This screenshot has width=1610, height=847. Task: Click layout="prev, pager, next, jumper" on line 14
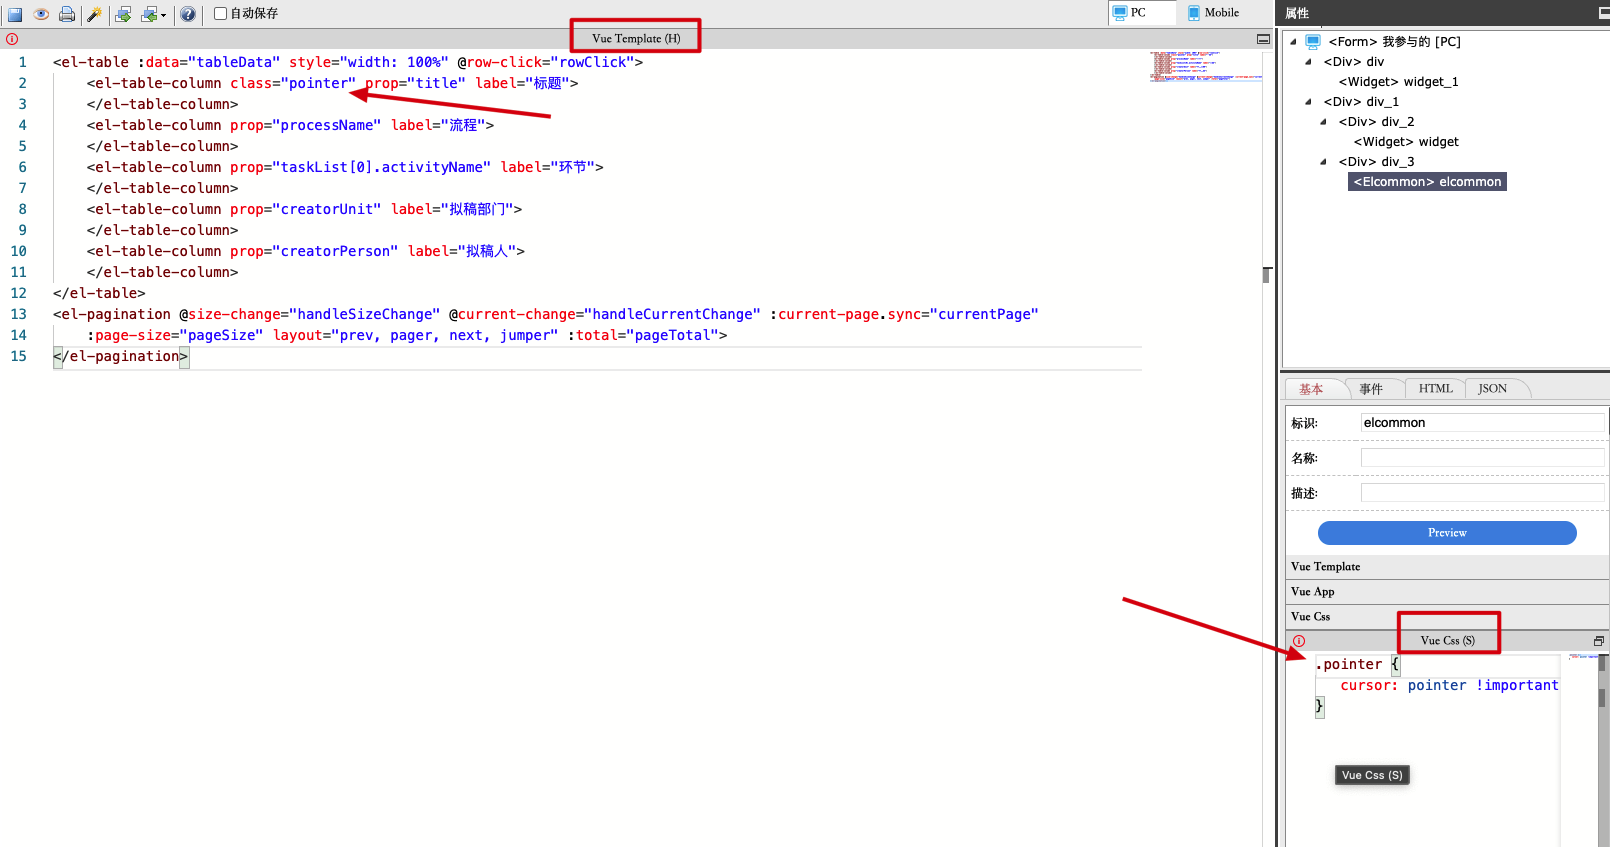pyautogui.click(x=416, y=335)
